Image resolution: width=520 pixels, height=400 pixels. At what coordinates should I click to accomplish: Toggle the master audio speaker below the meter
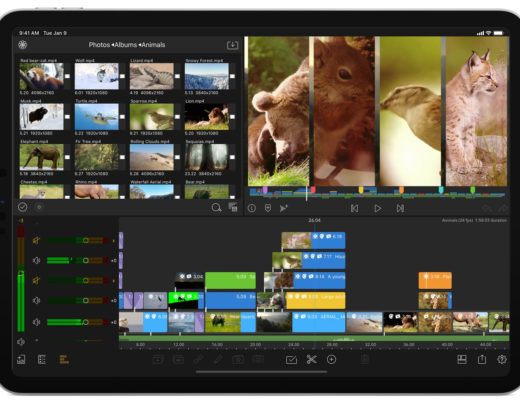21,342
